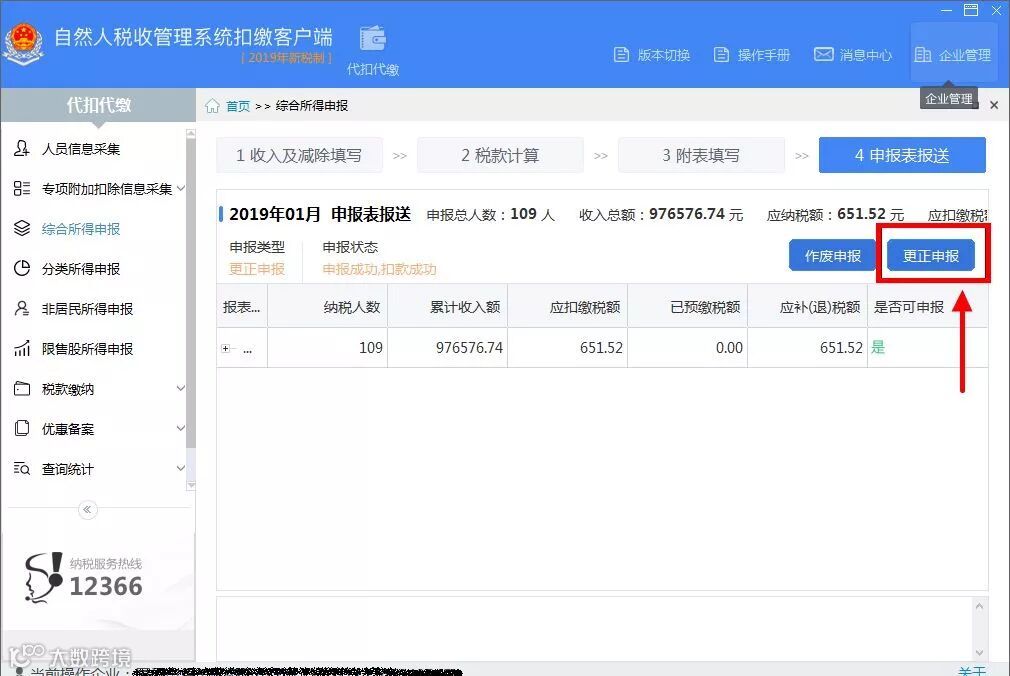Open the 关于 link at bottom right
The width and height of the screenshot is (1010, 676).
tap(971, 671)
